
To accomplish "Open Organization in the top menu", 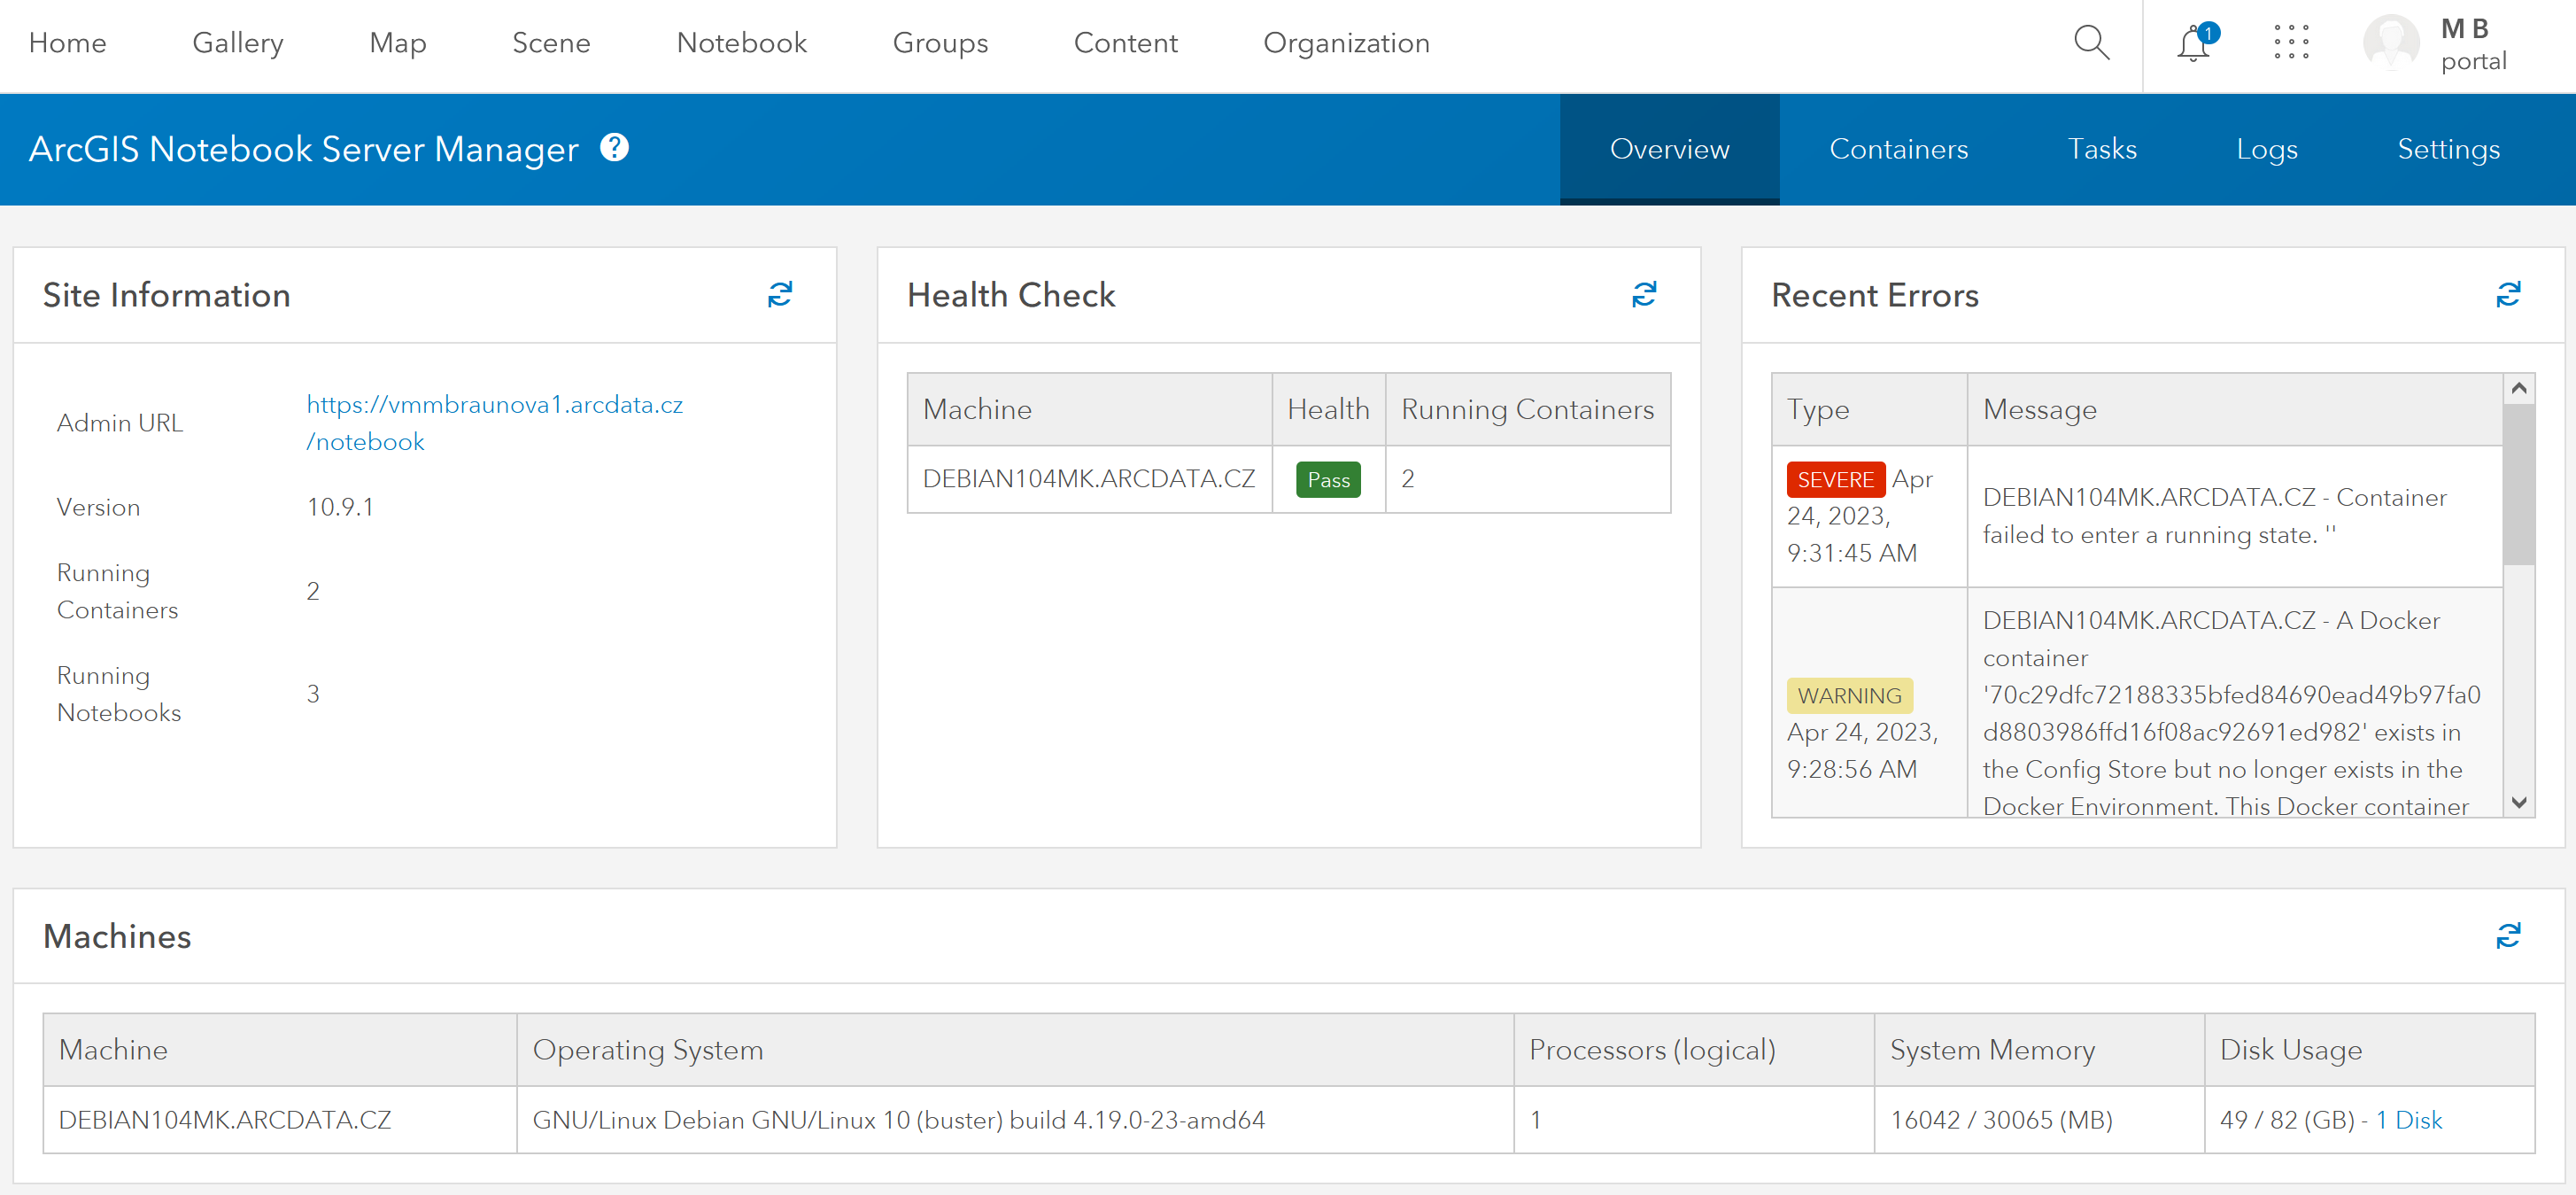I will pyautogui.click(x=1346, y=43).
